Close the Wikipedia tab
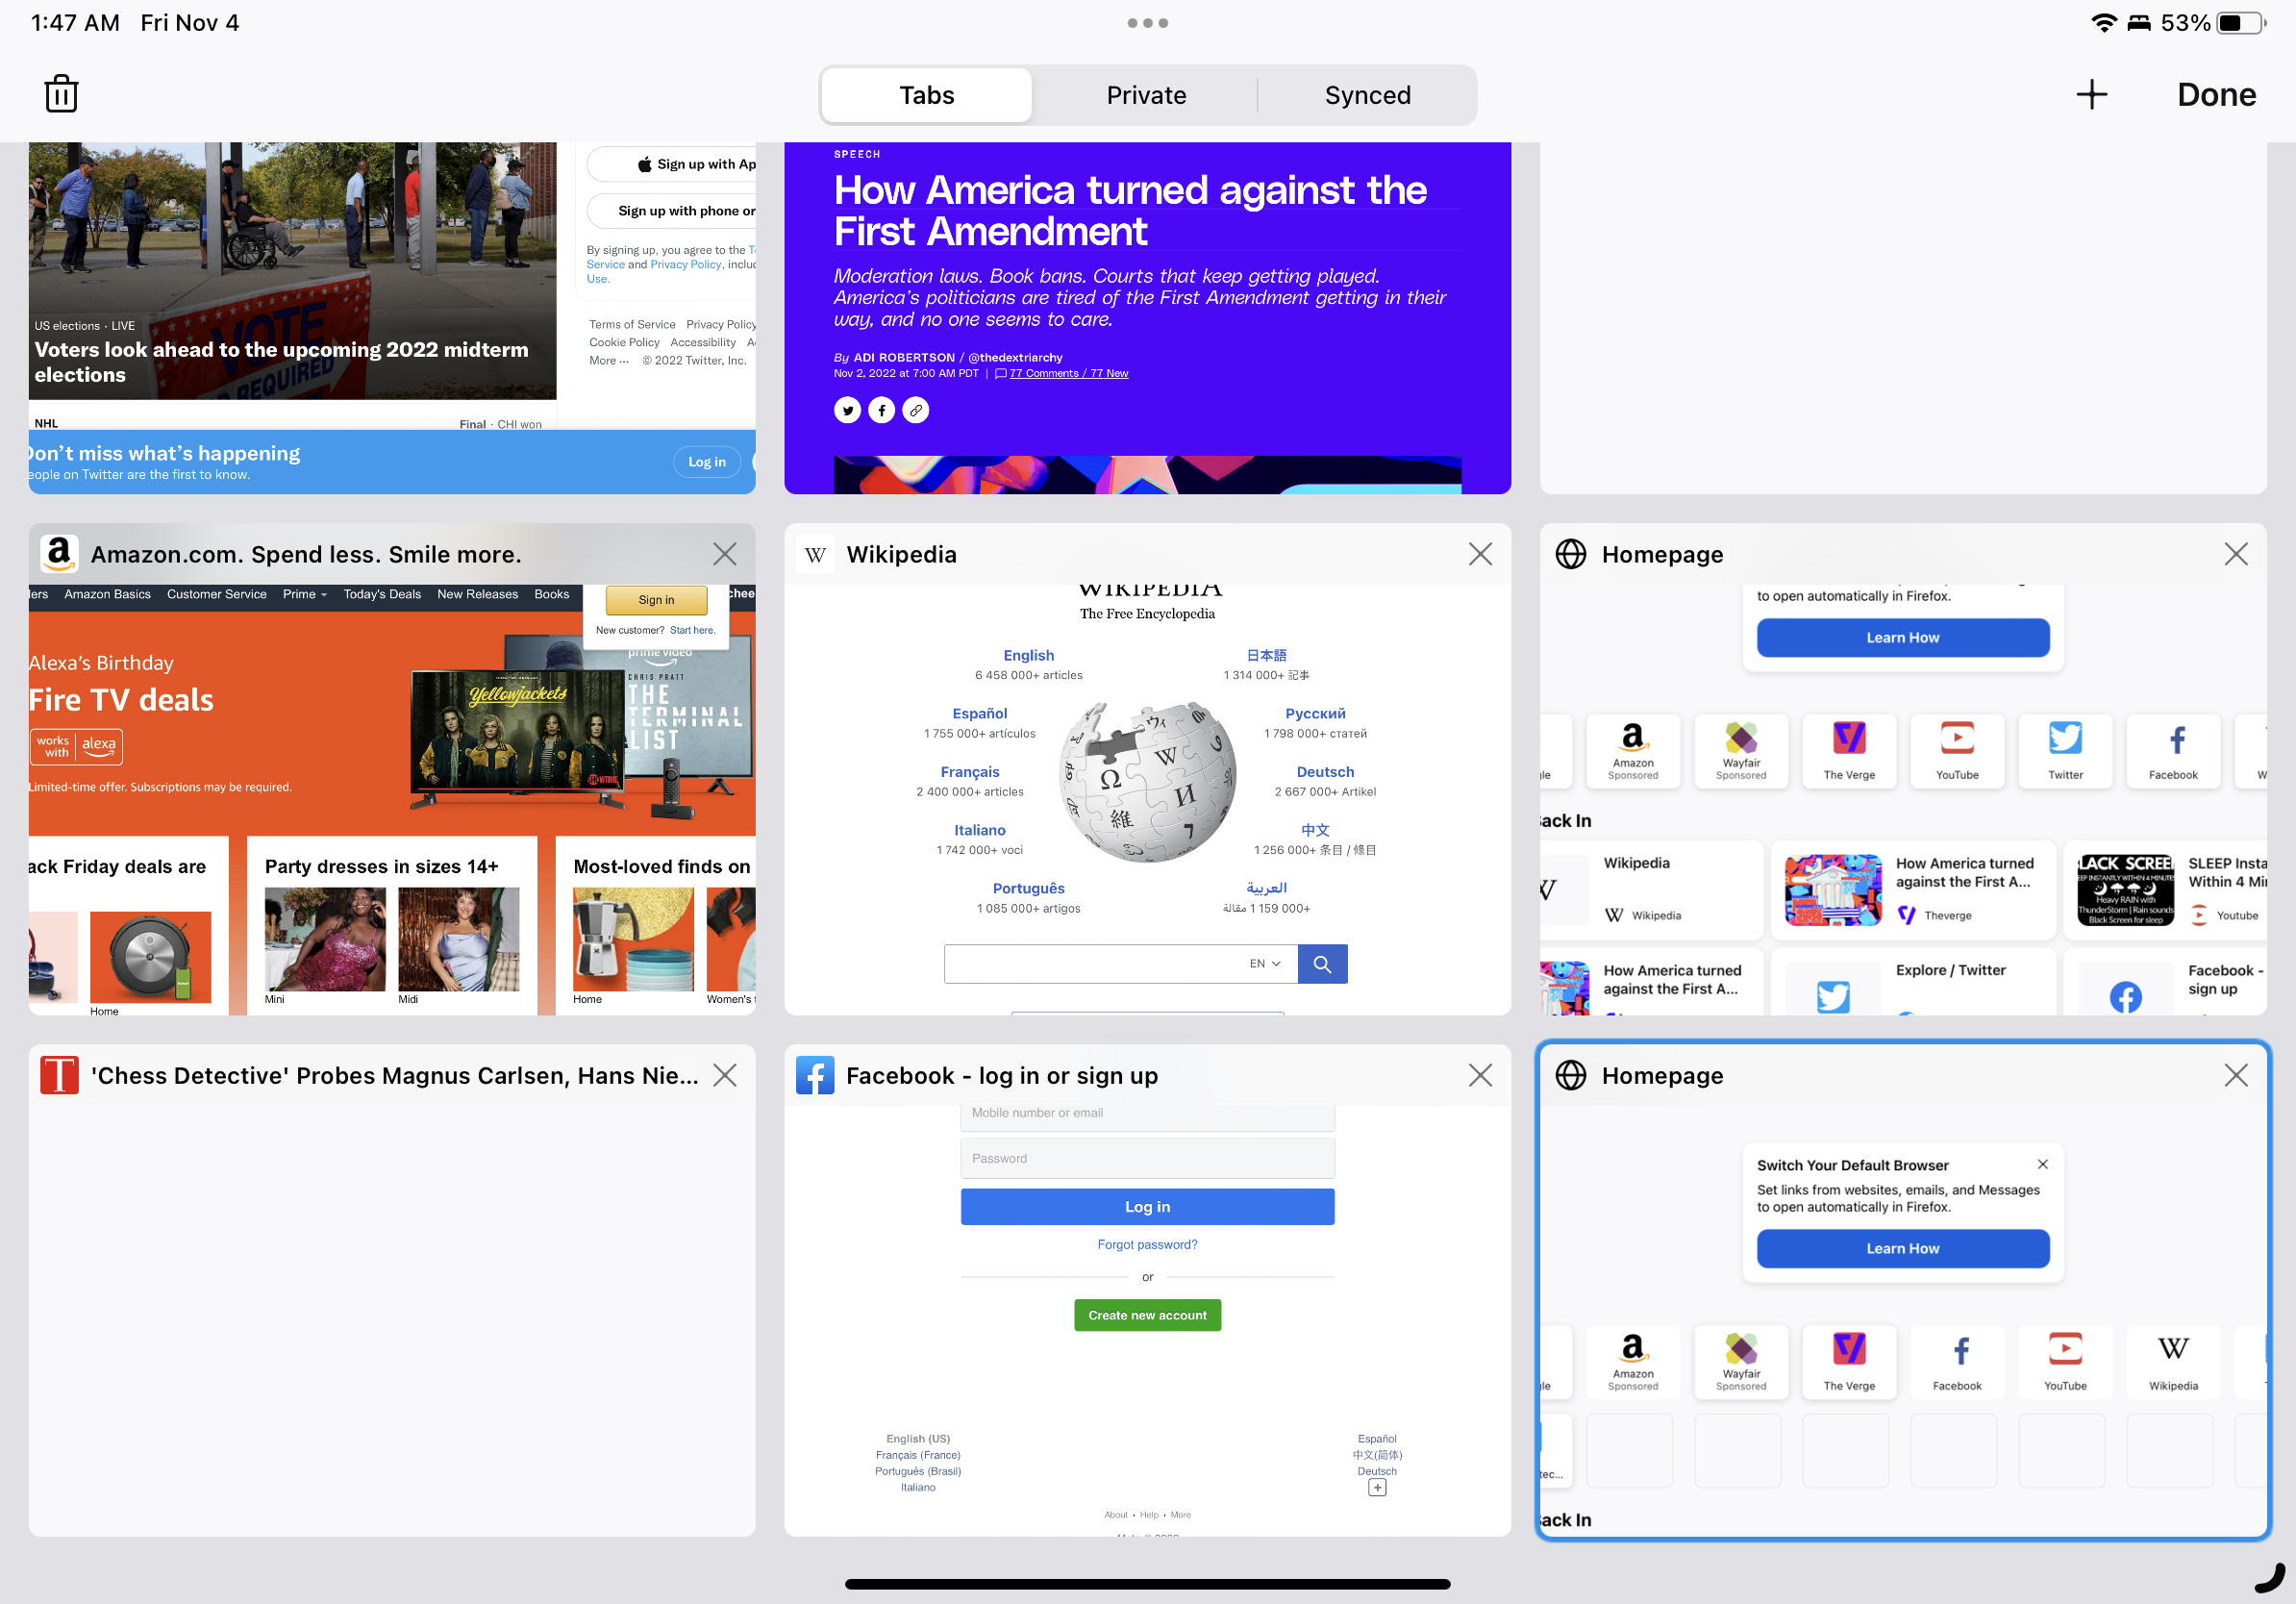This screenshot has width=2296, height=1604. click(x=1480, y=554)
